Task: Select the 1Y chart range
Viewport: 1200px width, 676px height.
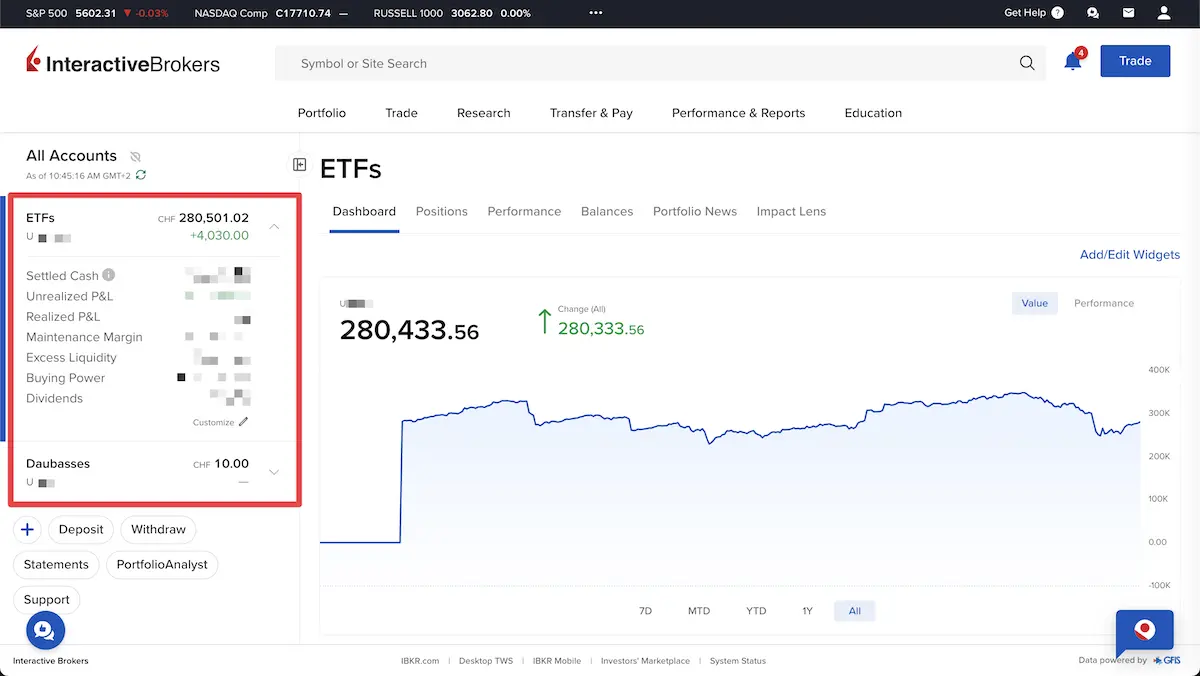Action: coord(807,611)
